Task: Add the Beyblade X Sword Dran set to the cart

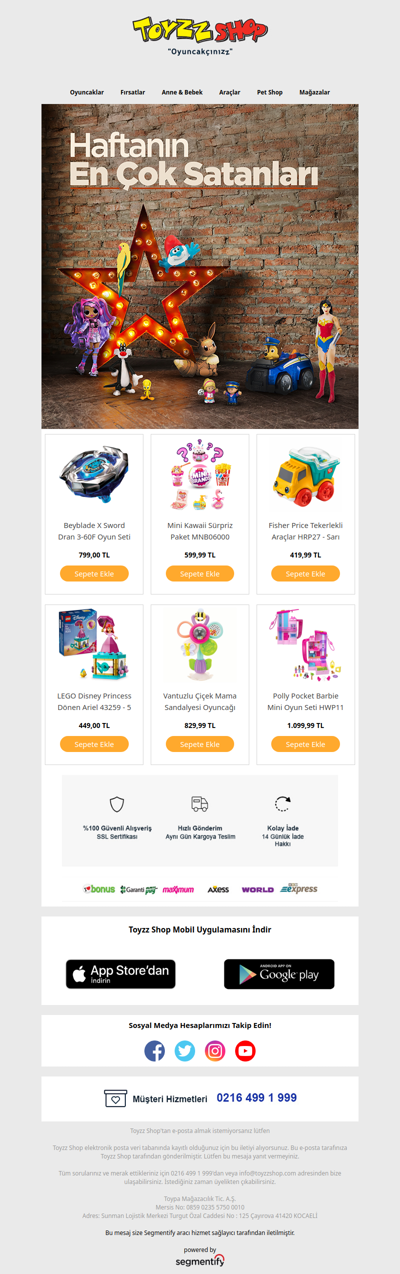Action: pos(94,574)
